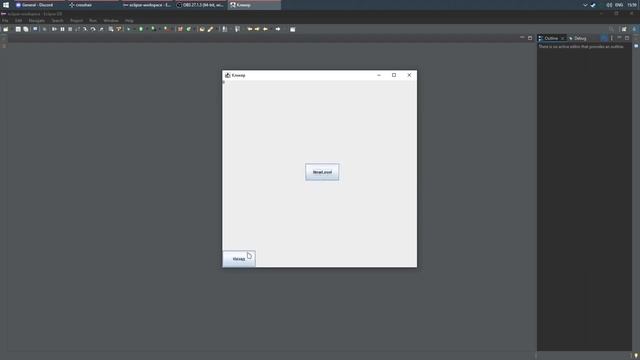The height and width of the screenshot is (360, 640).
Task: Click the Step Over toolbar icon
Action: click(x=93, y=29)
